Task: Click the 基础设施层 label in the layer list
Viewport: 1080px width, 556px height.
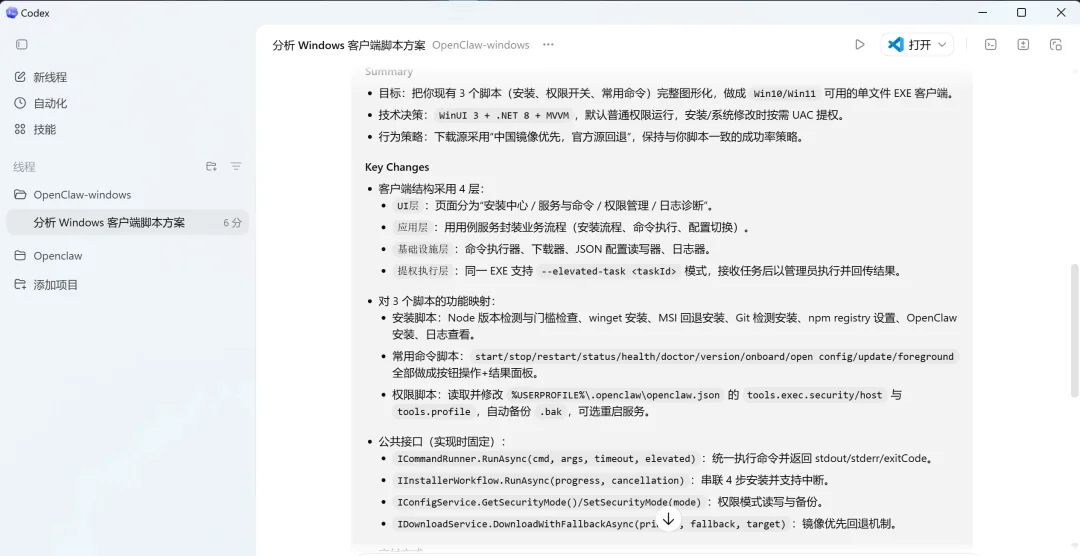Action: 423,249
